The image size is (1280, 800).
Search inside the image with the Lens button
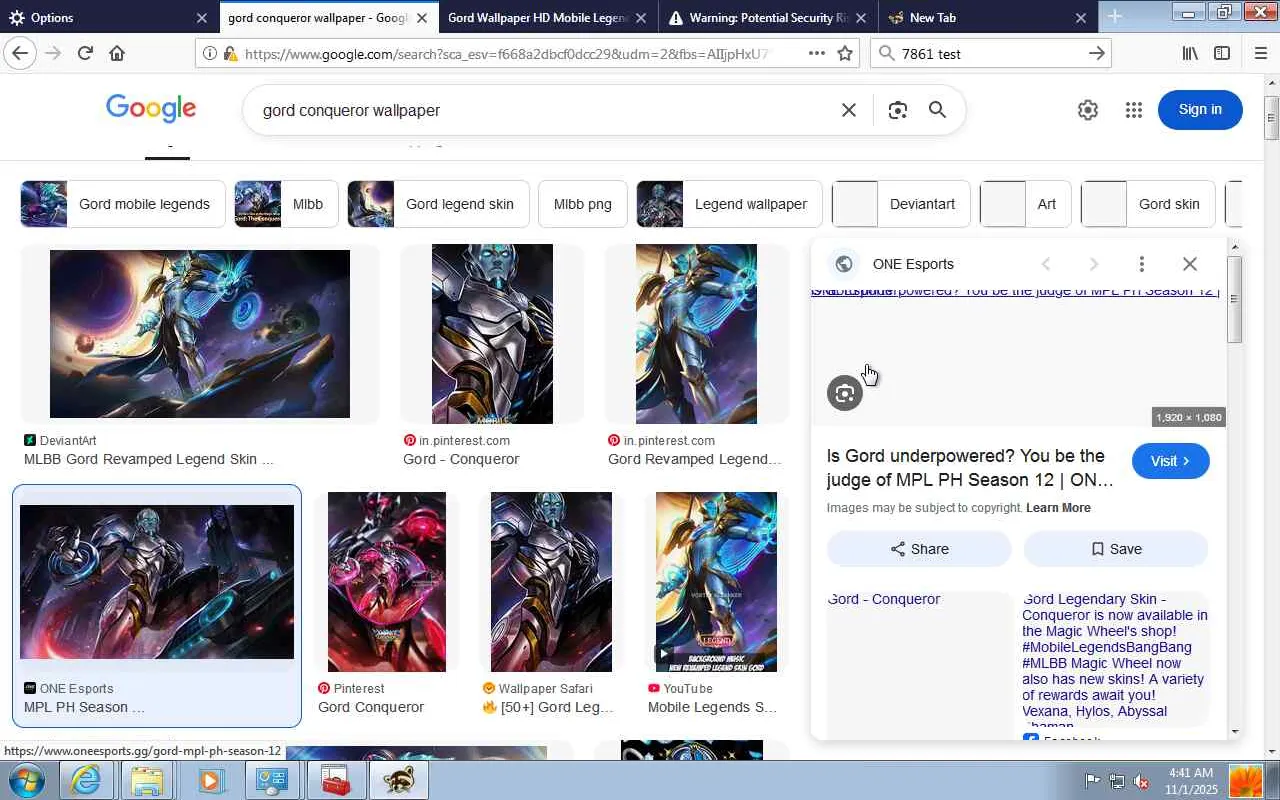(845, 393)
